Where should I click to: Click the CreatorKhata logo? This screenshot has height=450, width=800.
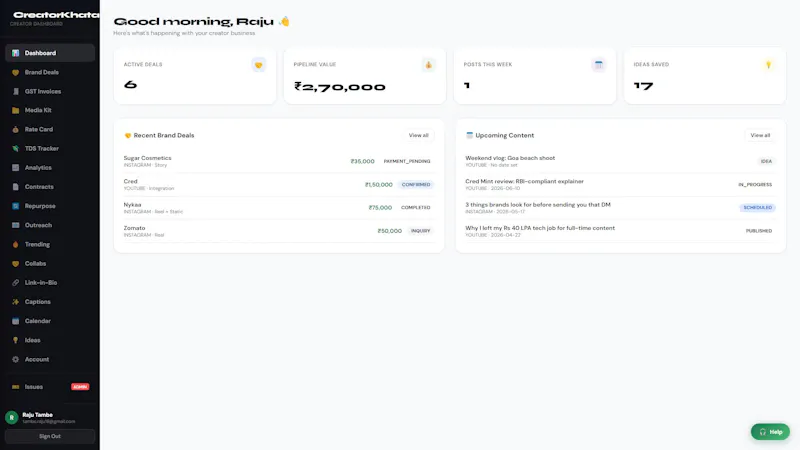[x=56, y=15]
